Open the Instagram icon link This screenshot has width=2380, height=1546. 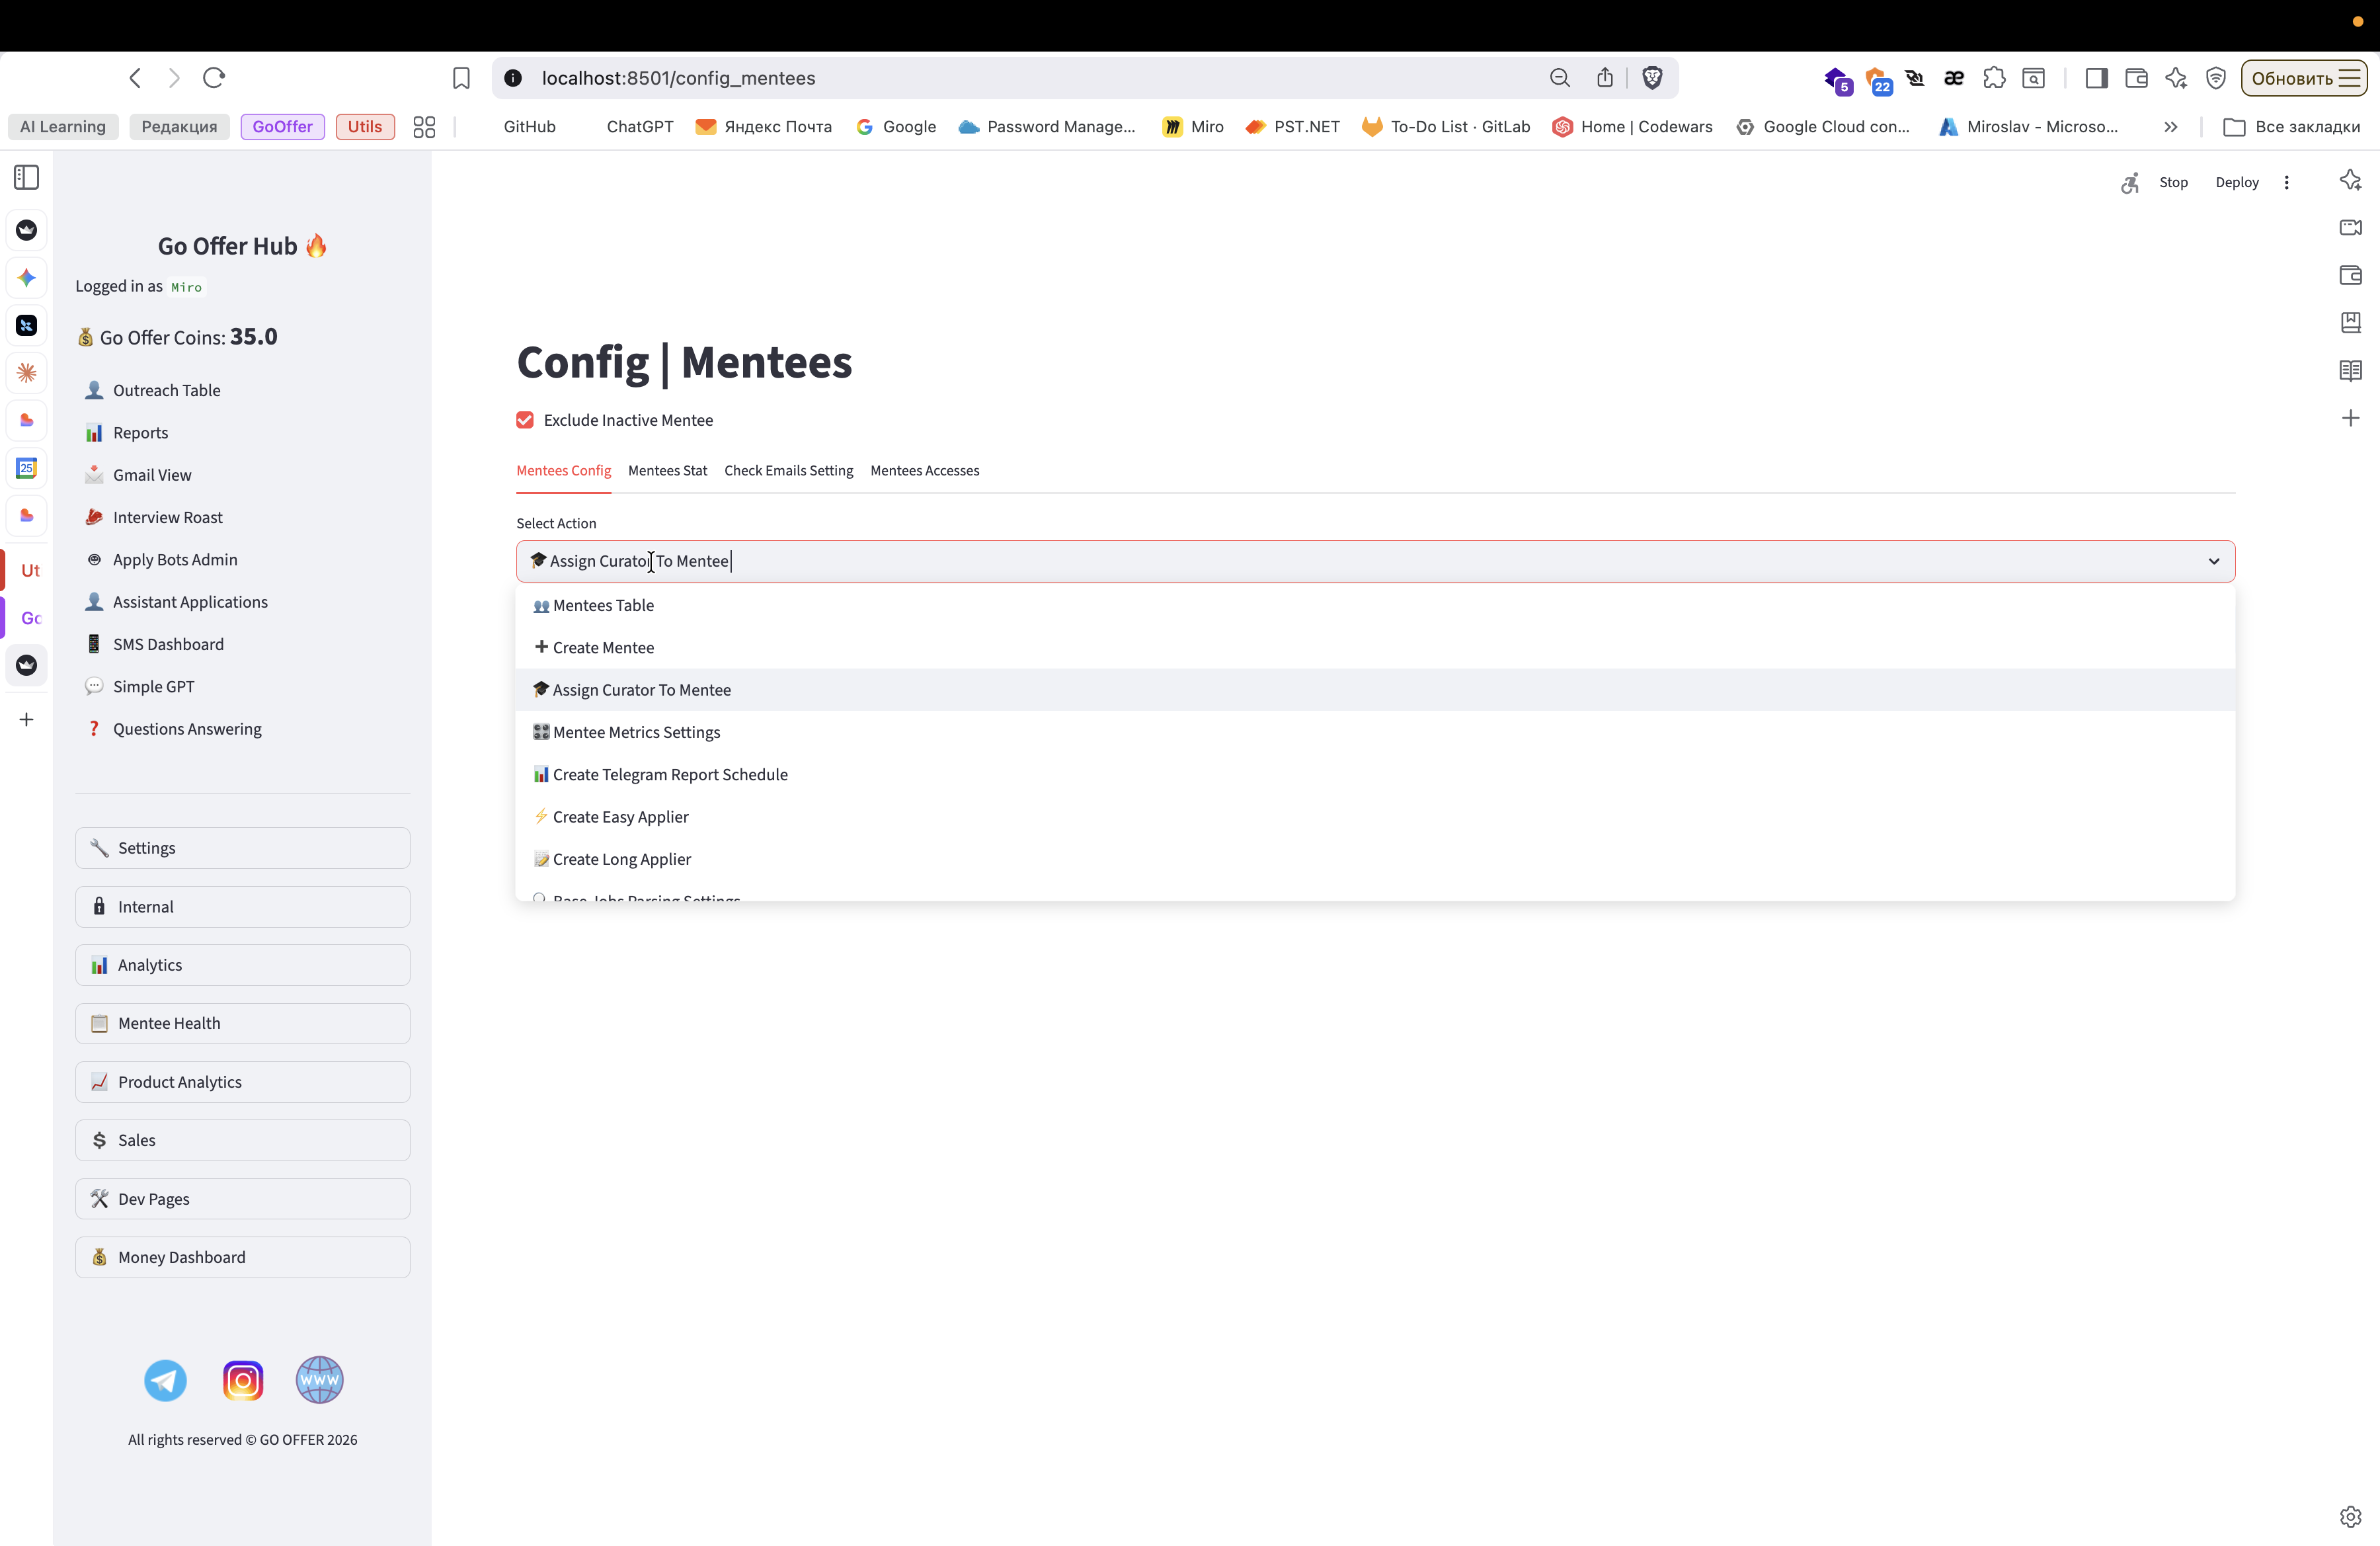(x=243, y=1380)
